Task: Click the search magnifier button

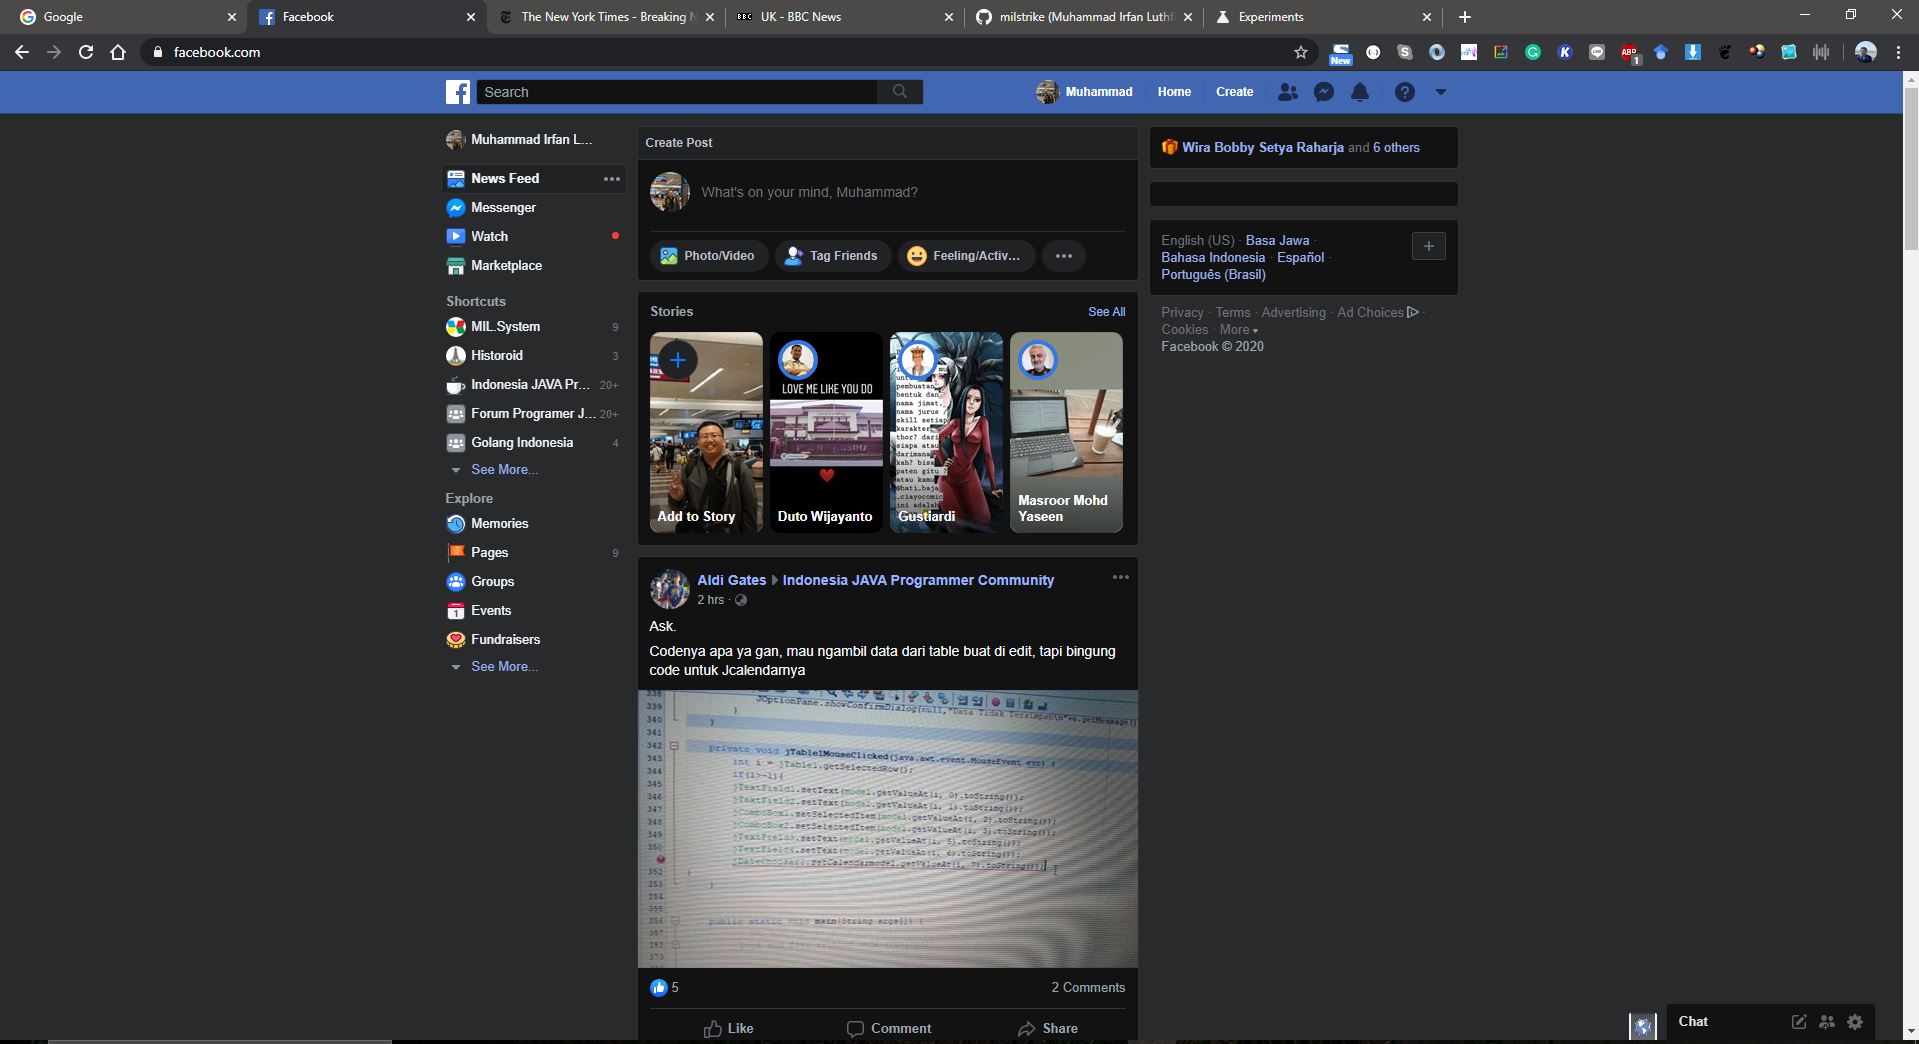Action: point(900,92)
